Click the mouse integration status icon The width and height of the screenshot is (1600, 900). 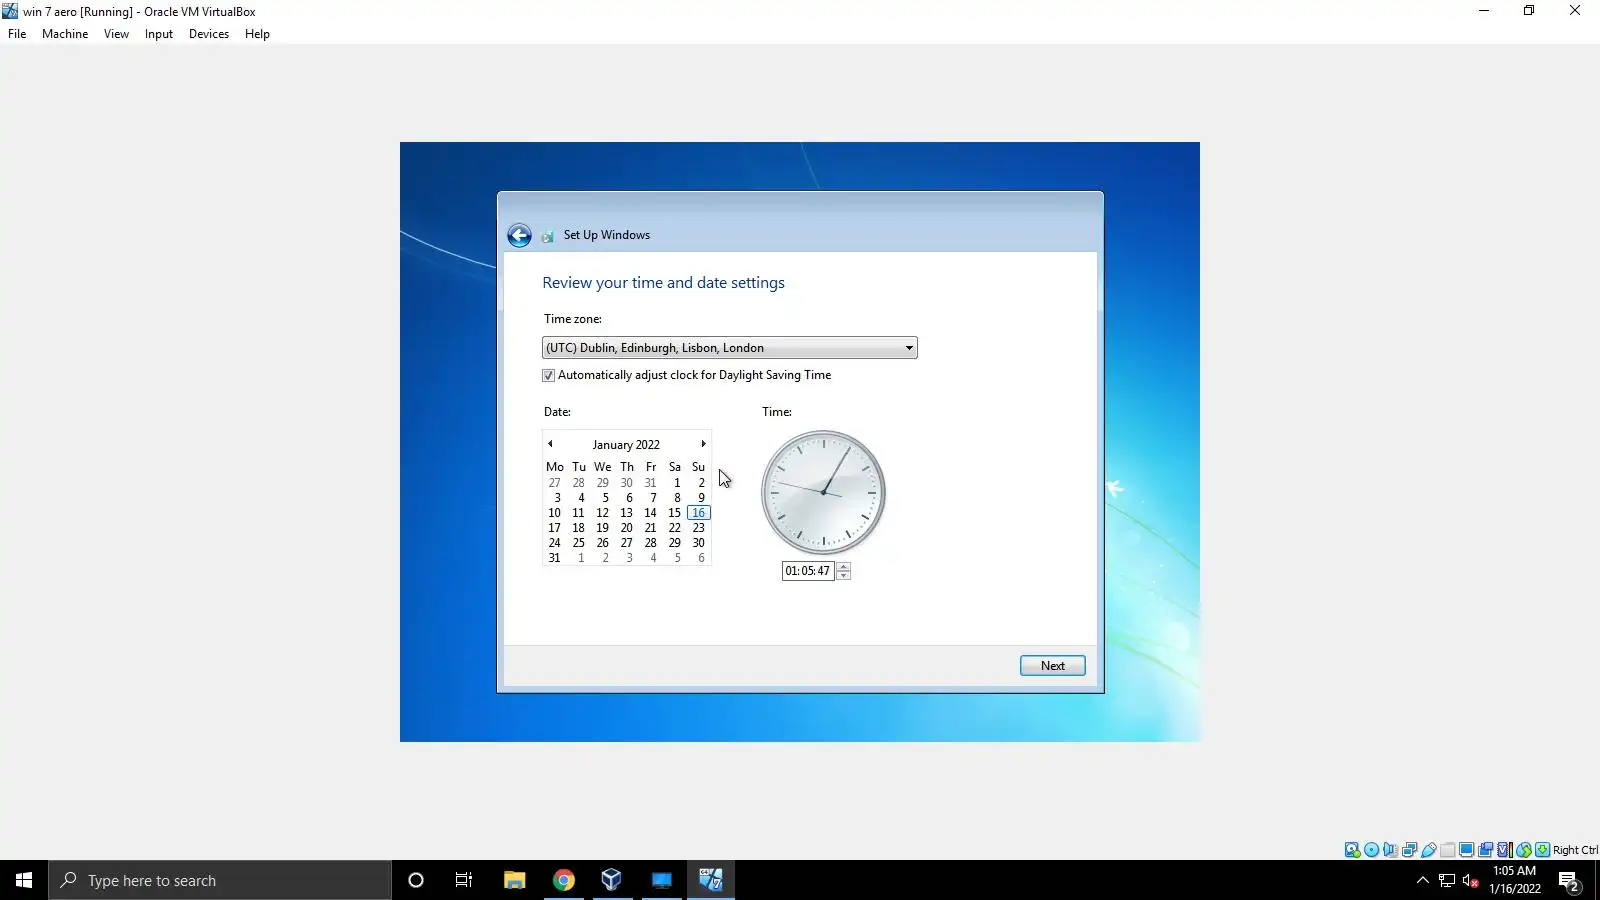1524,850
